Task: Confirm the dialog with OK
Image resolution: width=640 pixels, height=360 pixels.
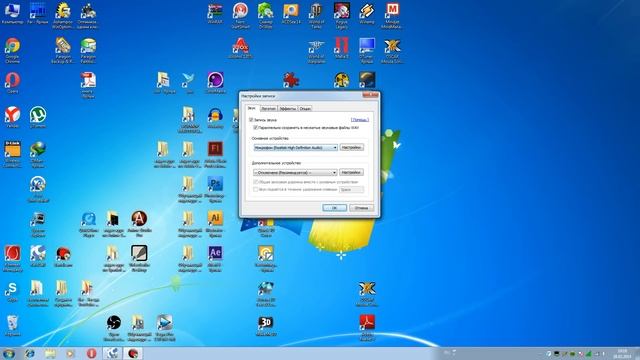Action: click(x=334, y=208)
